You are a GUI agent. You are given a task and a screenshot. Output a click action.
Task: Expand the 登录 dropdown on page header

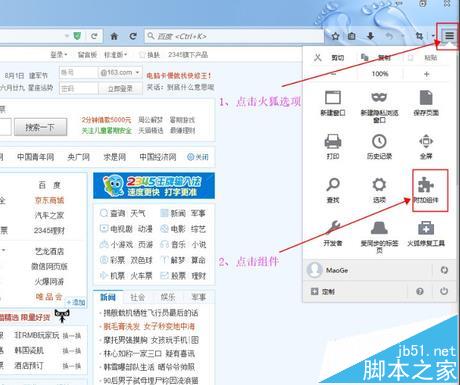59,54
